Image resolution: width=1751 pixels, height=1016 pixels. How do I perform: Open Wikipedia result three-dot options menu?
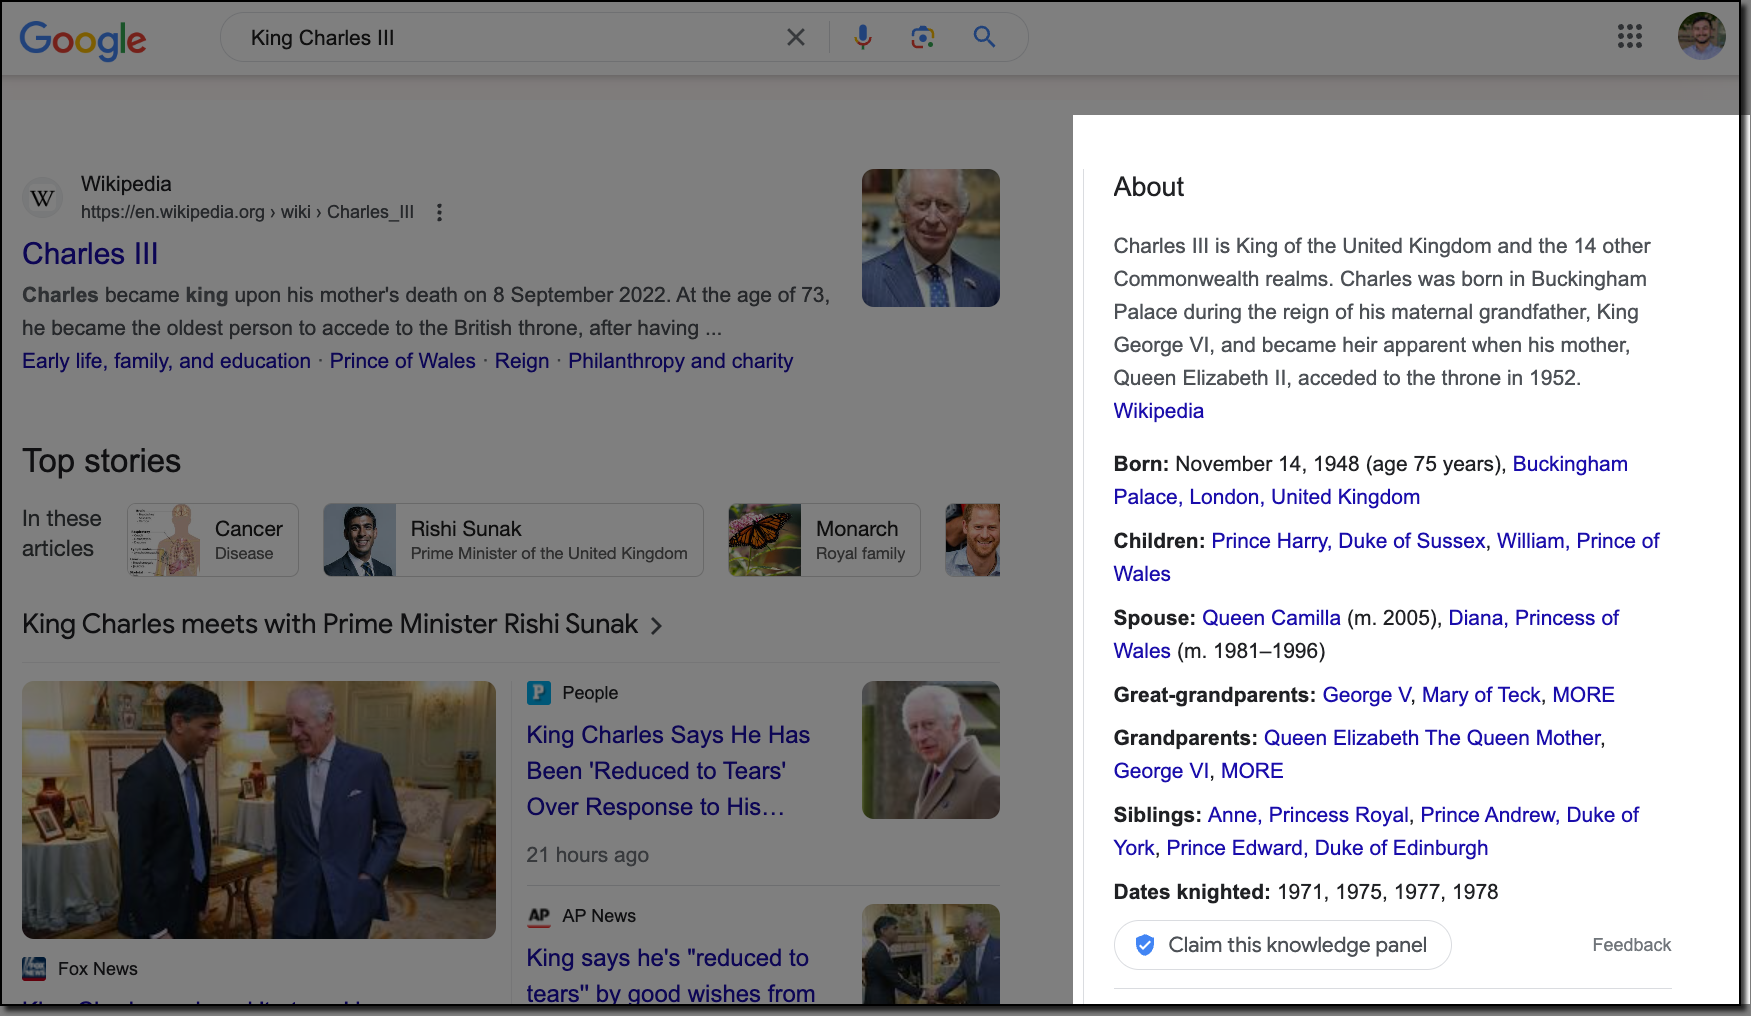[x=439, y=212]
